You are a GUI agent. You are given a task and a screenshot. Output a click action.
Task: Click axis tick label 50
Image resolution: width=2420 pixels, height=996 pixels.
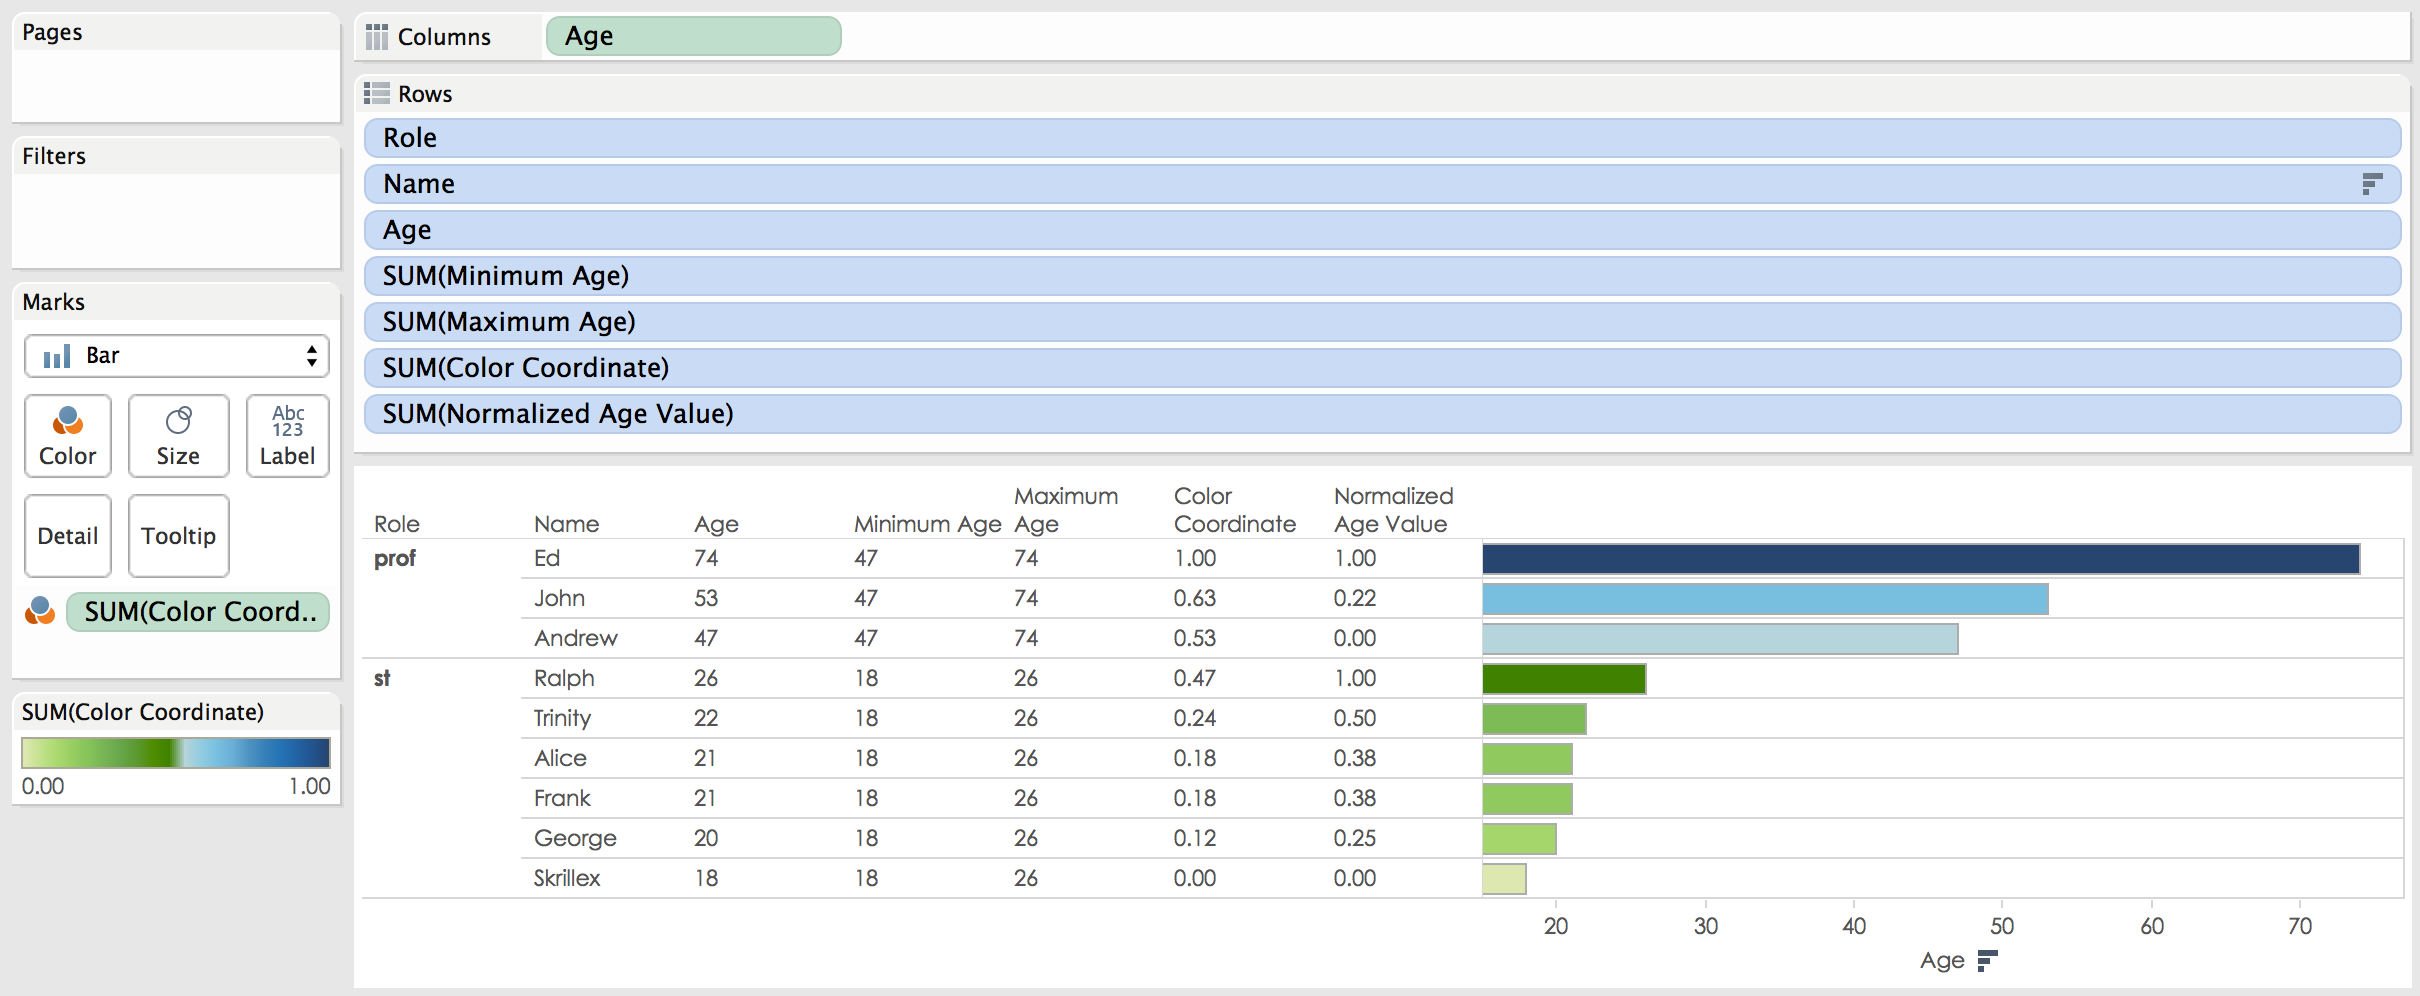click(2002, 926)
